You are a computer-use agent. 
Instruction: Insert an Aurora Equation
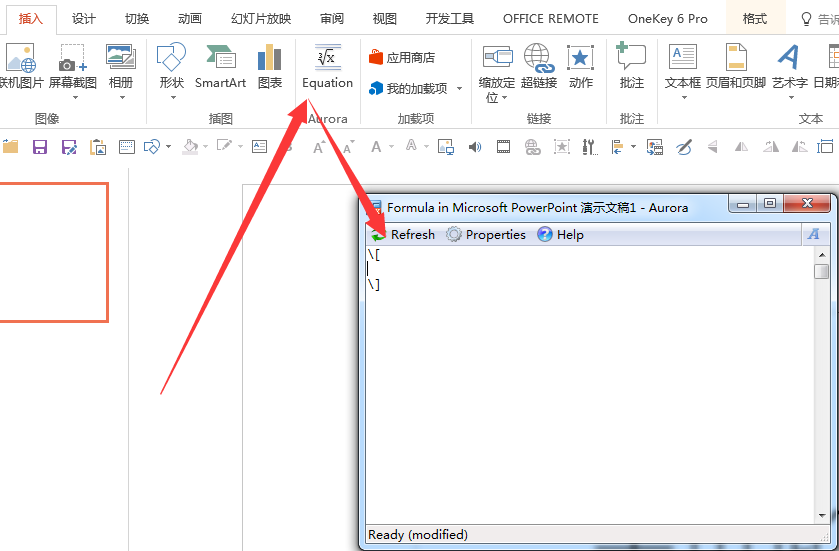pyautogui.click(x=327, y=67)
